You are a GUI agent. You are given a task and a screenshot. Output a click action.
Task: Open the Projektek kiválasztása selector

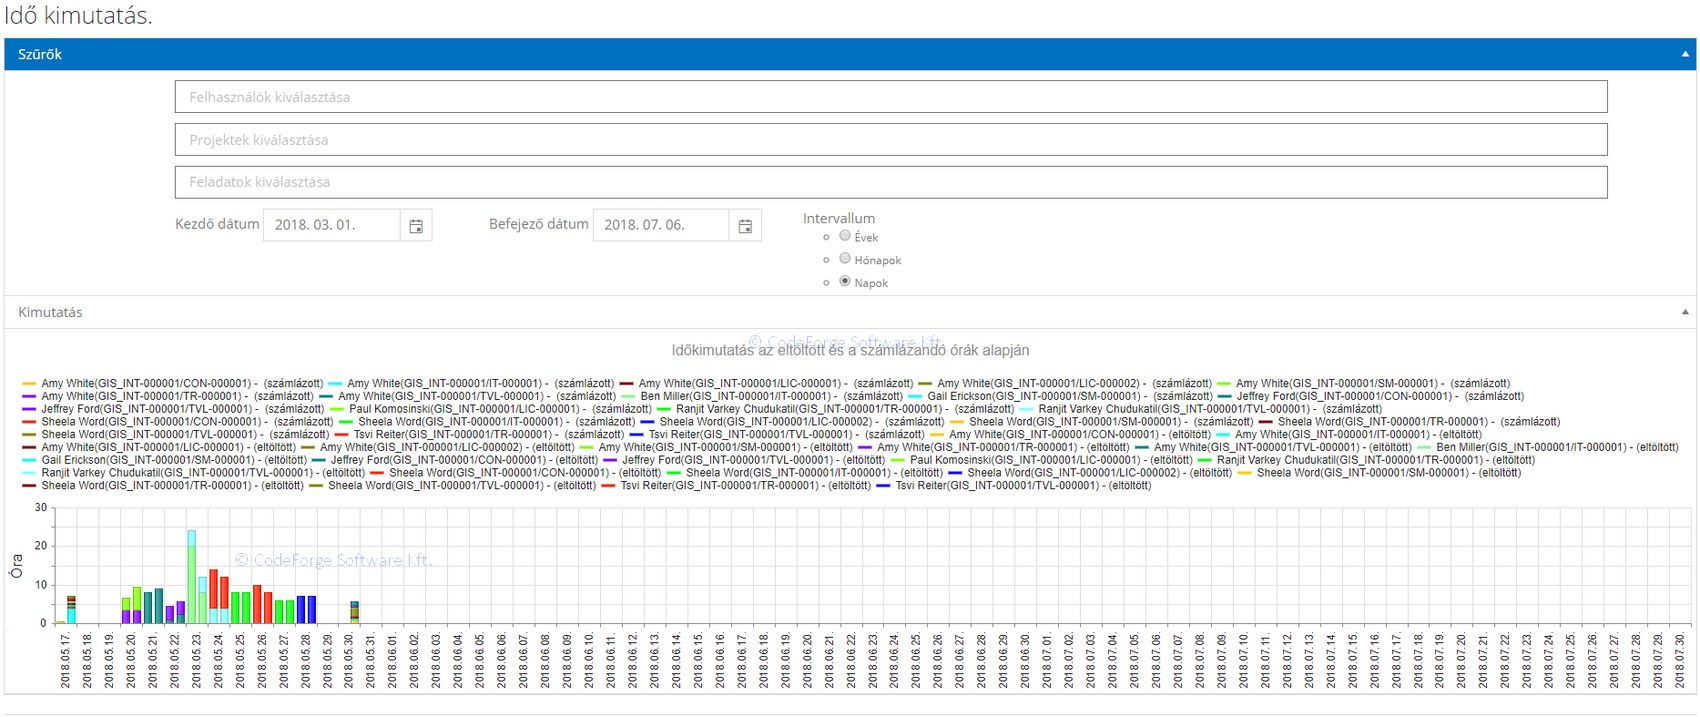[x=890, y=140]
